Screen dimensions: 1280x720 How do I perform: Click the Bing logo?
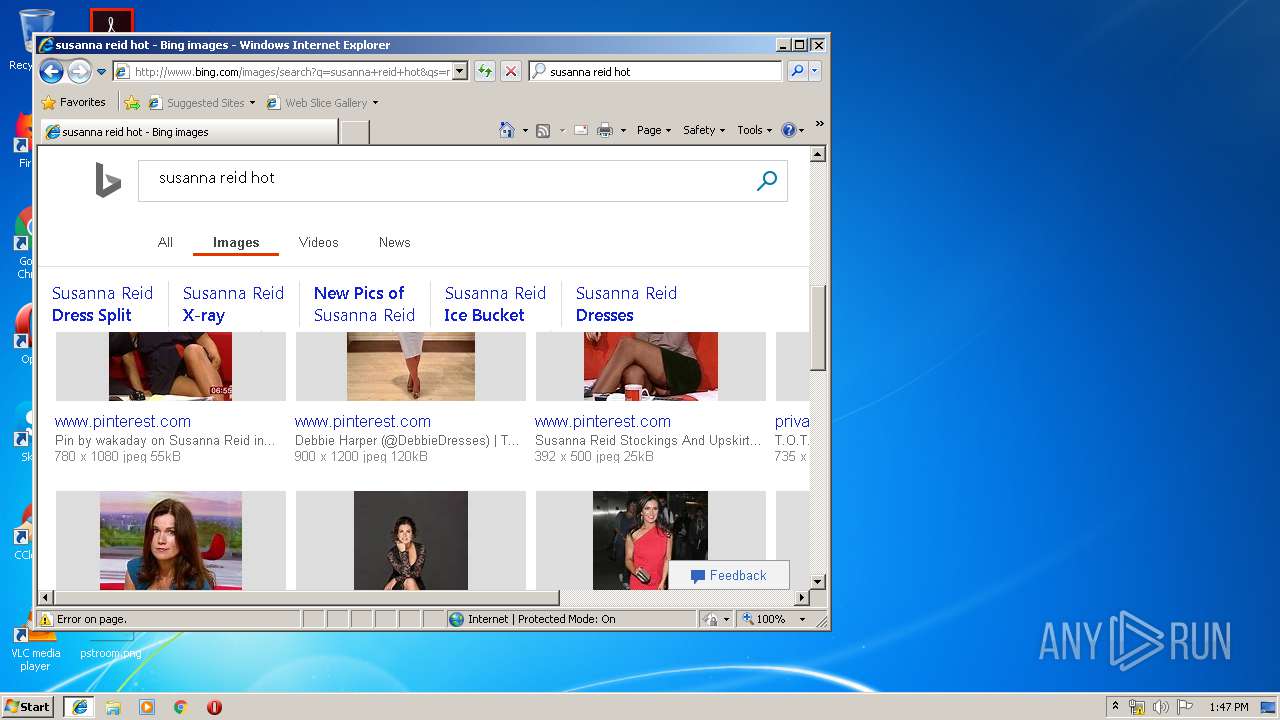pyautogui.click(x=108, y=180)
